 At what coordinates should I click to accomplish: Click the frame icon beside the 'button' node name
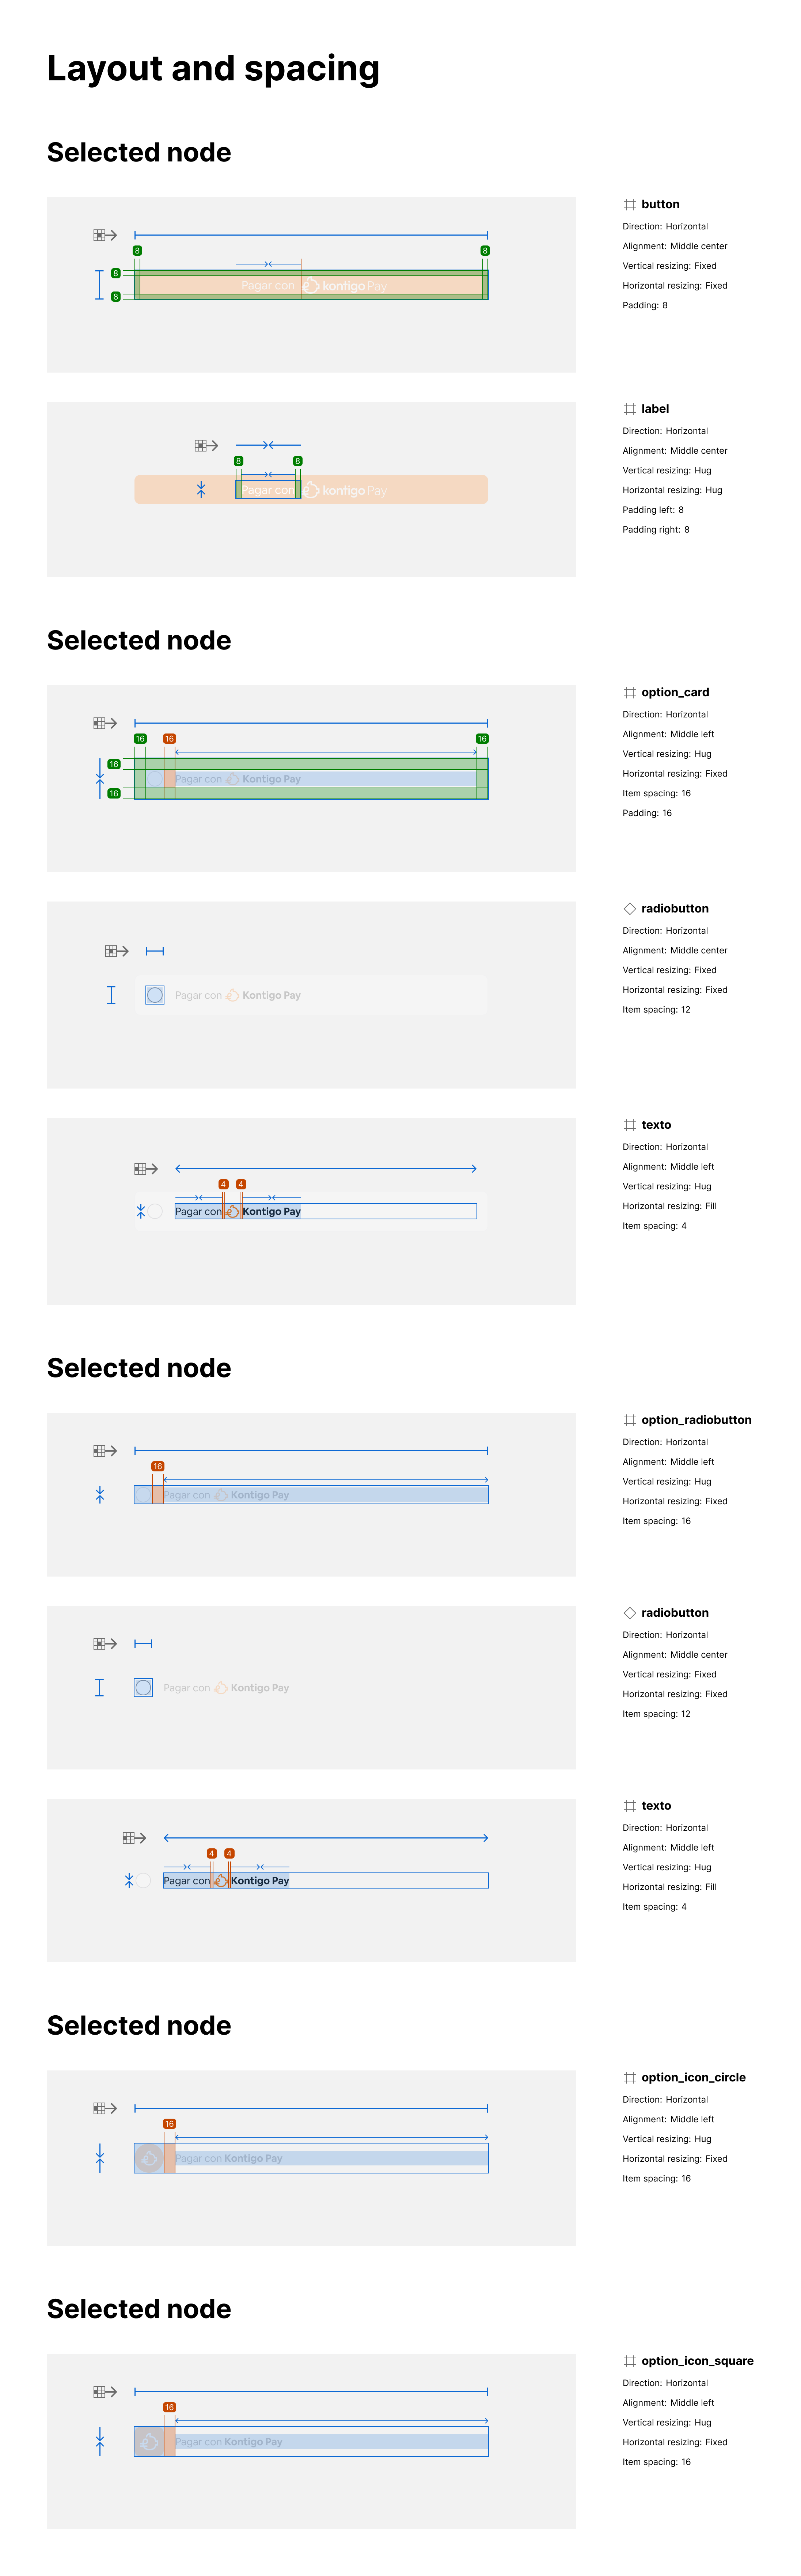(x=629, y=204)
